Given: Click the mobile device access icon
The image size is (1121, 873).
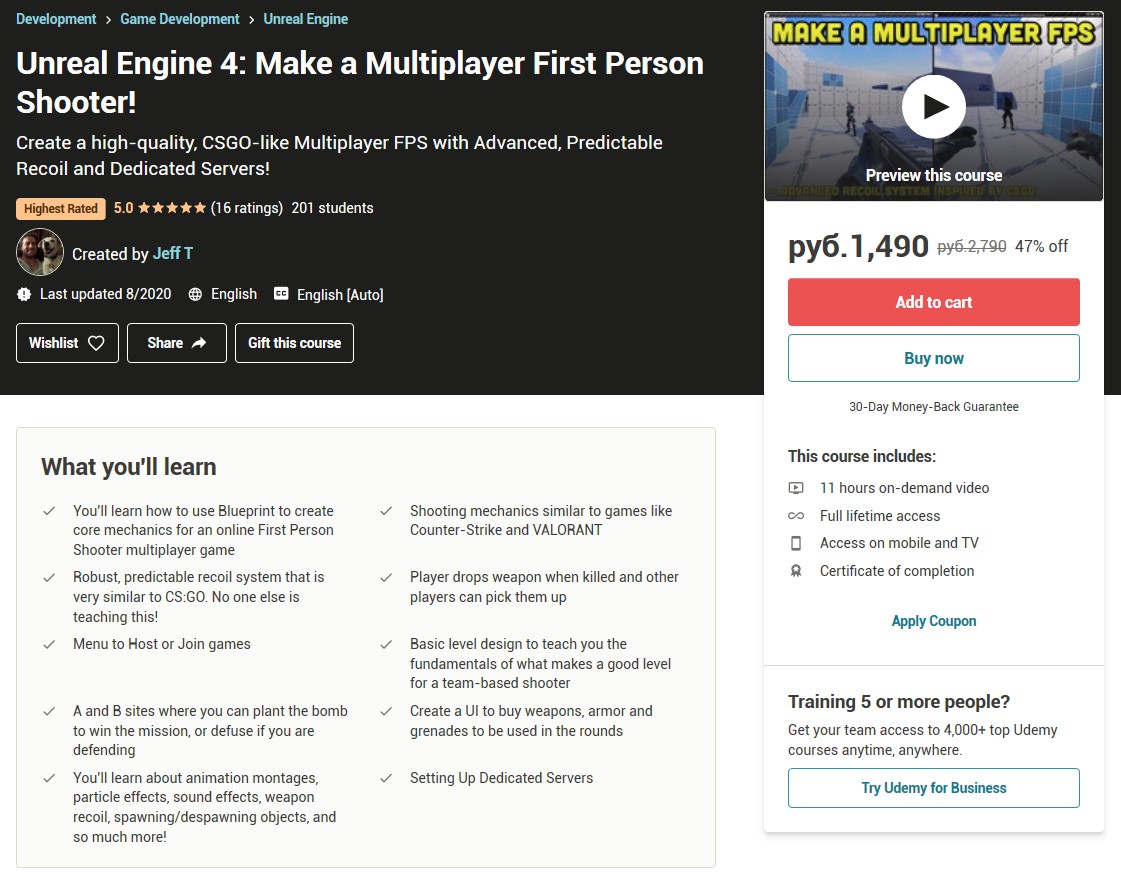Looking at the screenshot, I should (796, 543).
